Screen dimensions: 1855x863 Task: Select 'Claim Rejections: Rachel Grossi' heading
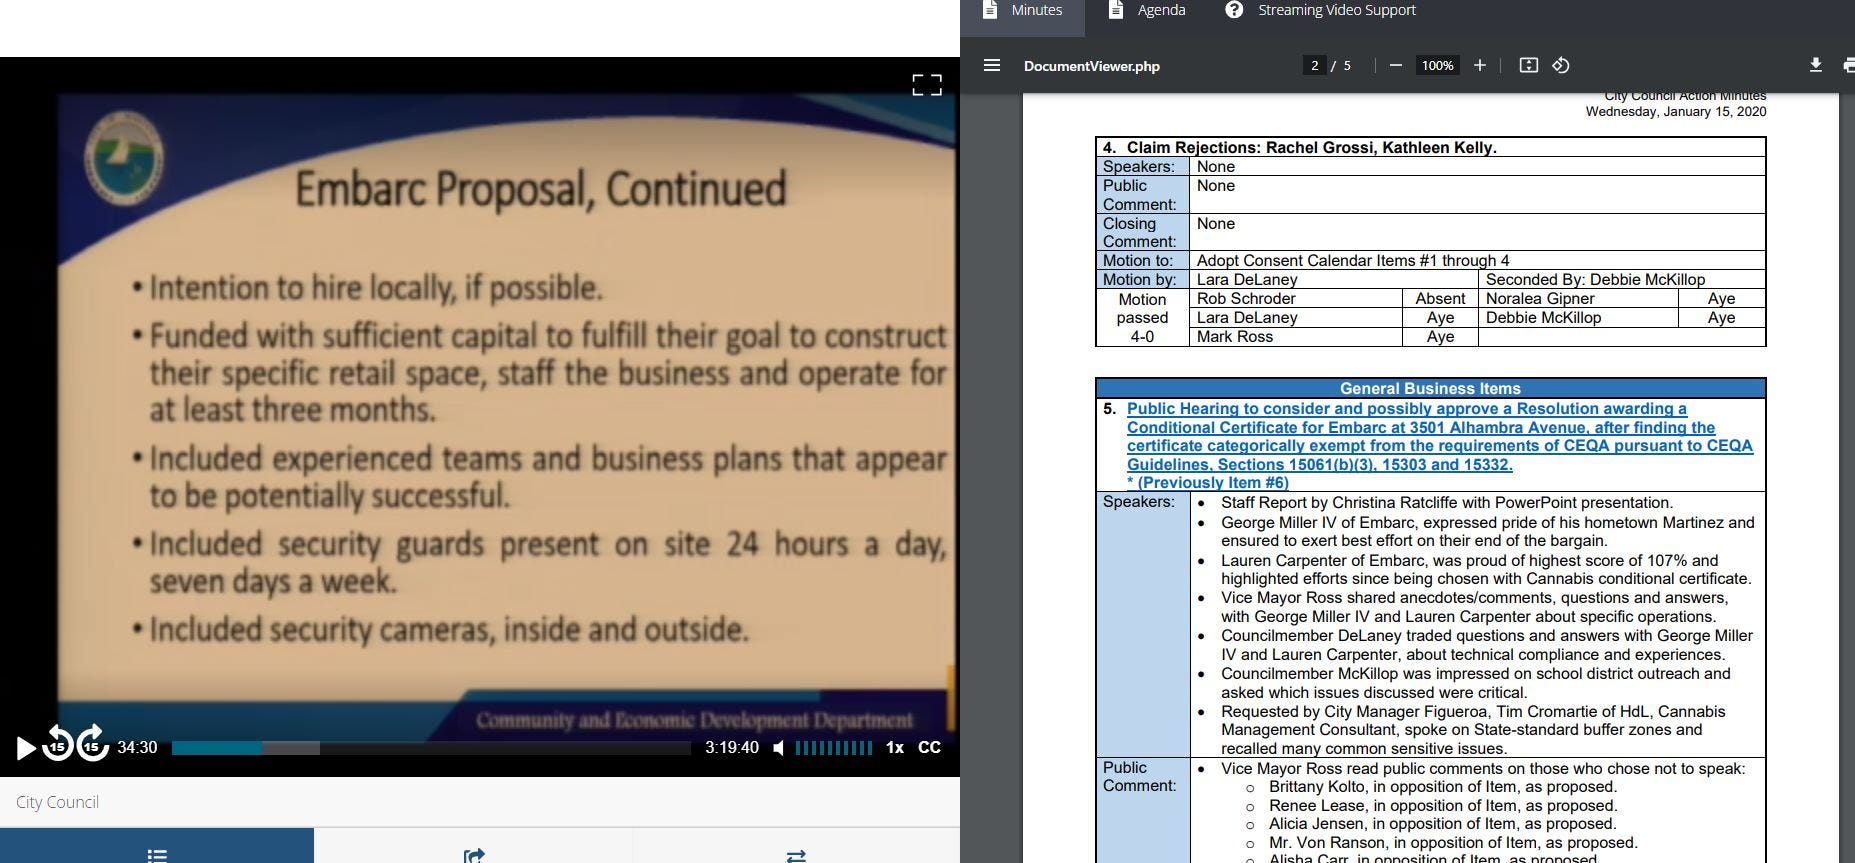tap(1311, 147)
